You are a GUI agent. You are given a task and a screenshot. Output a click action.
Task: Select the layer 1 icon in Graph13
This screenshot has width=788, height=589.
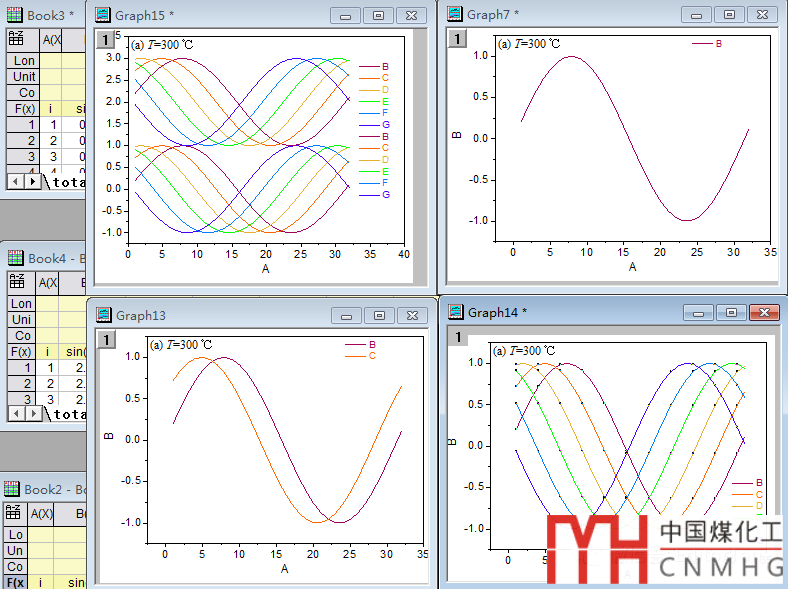coord(104,340)
